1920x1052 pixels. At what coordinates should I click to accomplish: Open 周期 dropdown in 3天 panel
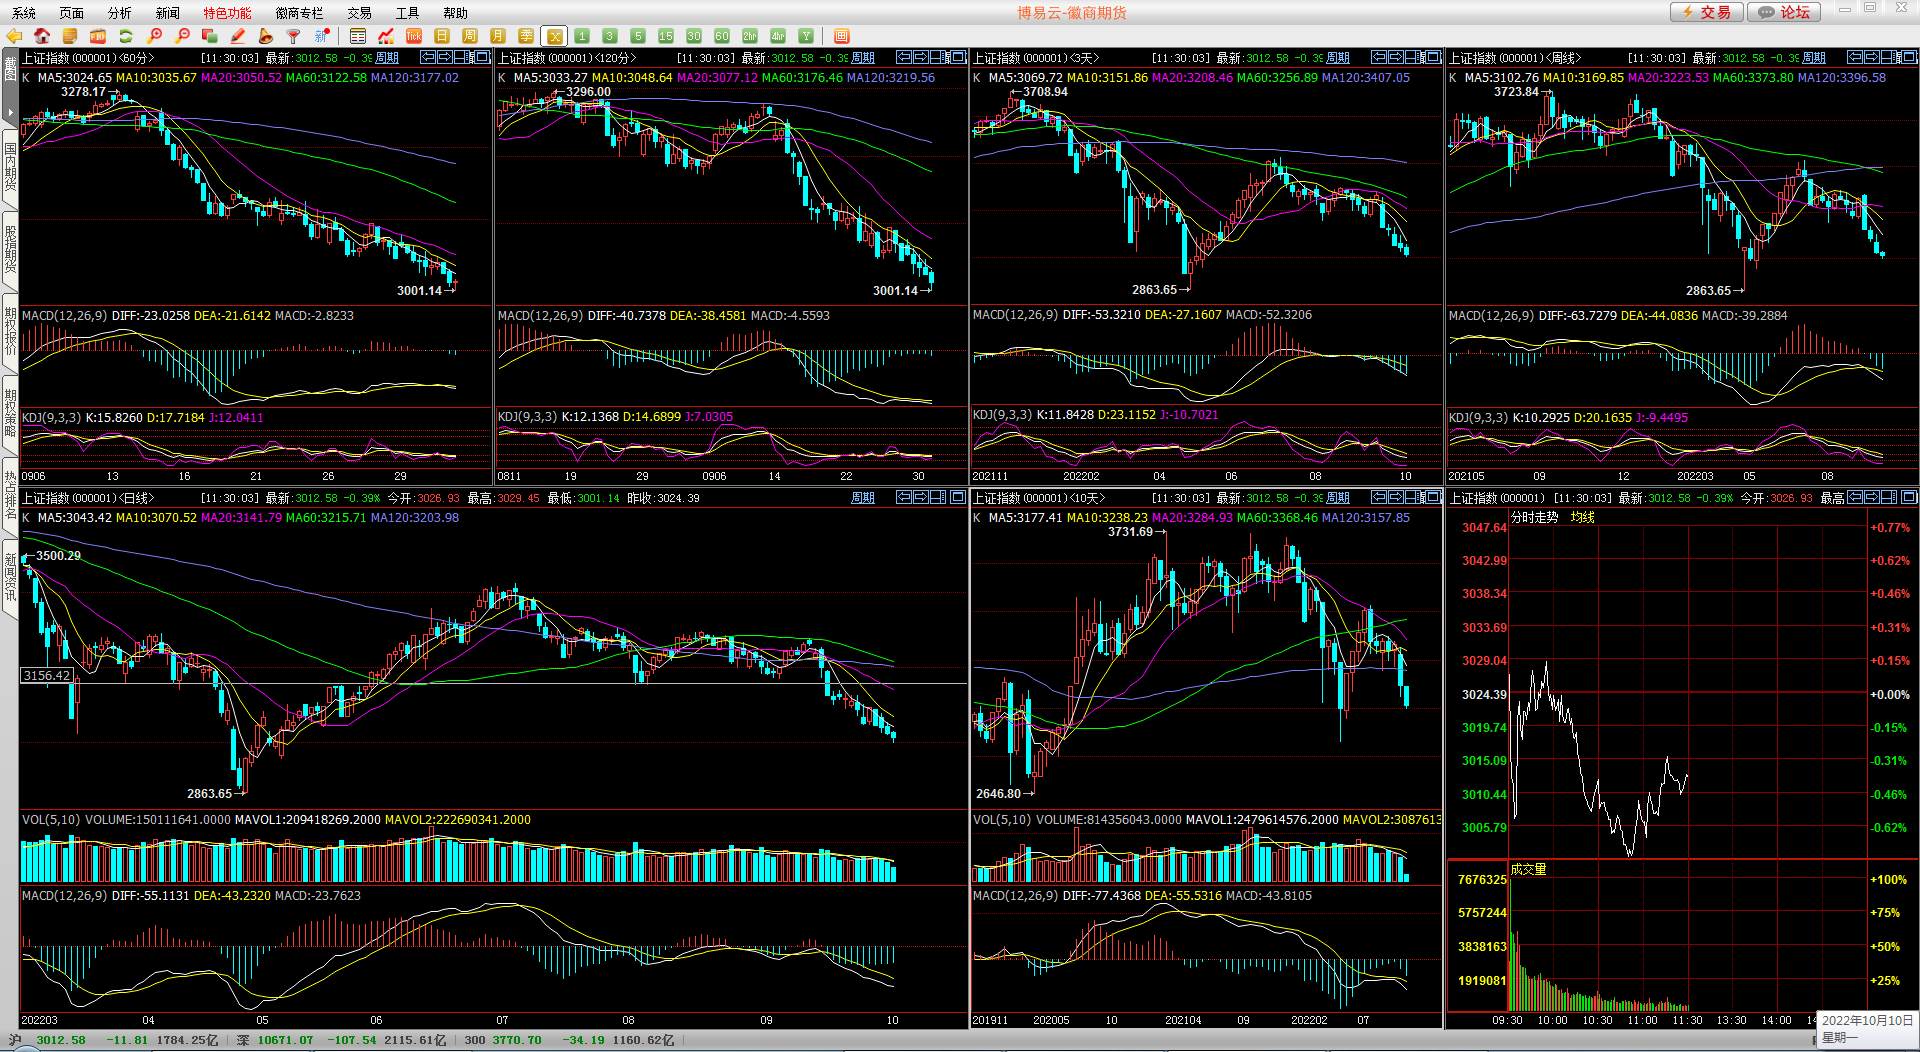click(x=1338, y=58)
